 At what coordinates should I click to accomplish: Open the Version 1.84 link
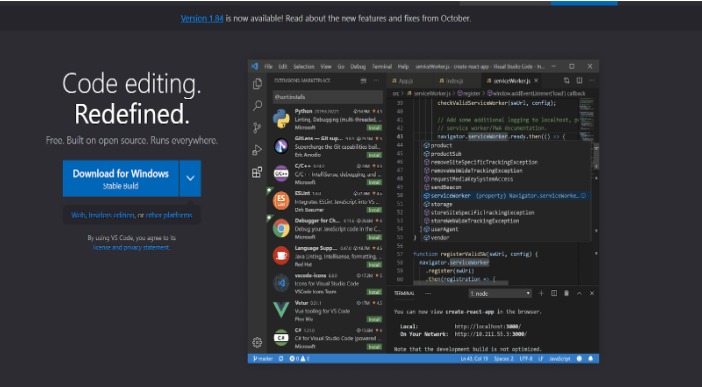(x=202, y=18)
